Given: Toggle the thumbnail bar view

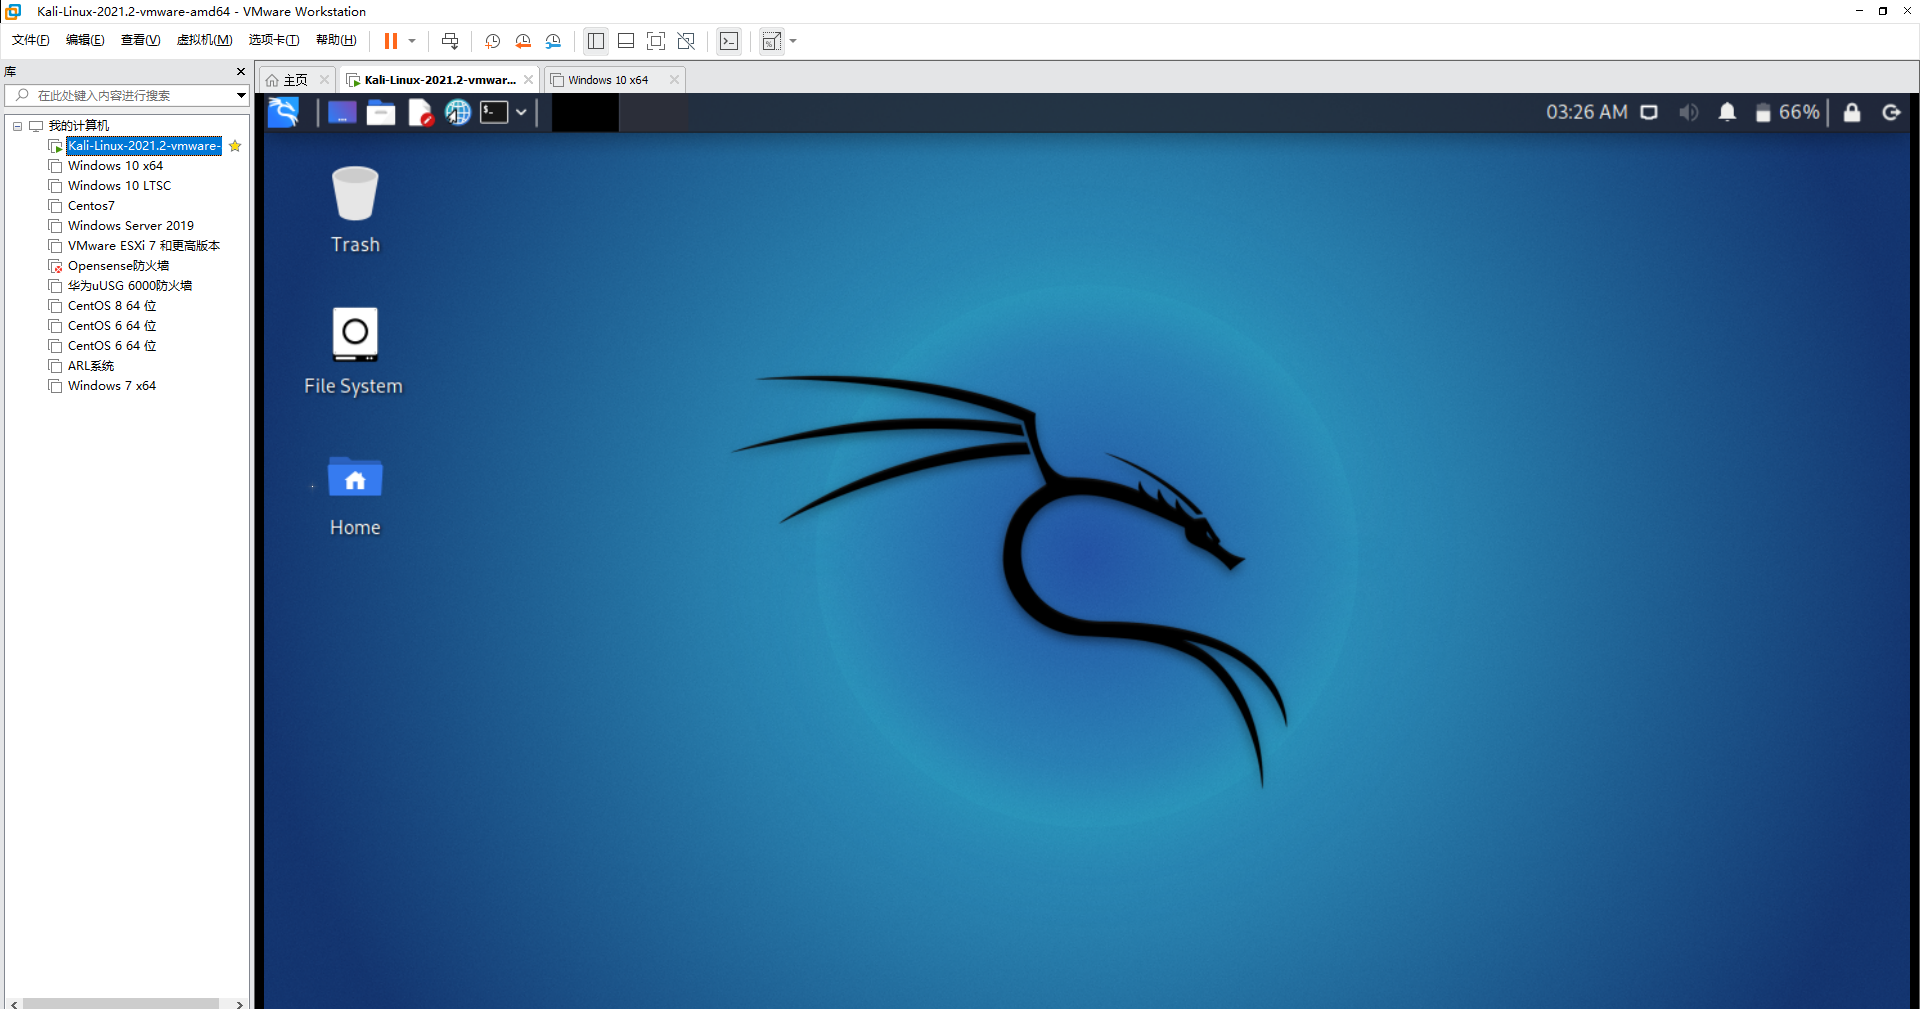Looking at the screenshot, I should (626, 41).
